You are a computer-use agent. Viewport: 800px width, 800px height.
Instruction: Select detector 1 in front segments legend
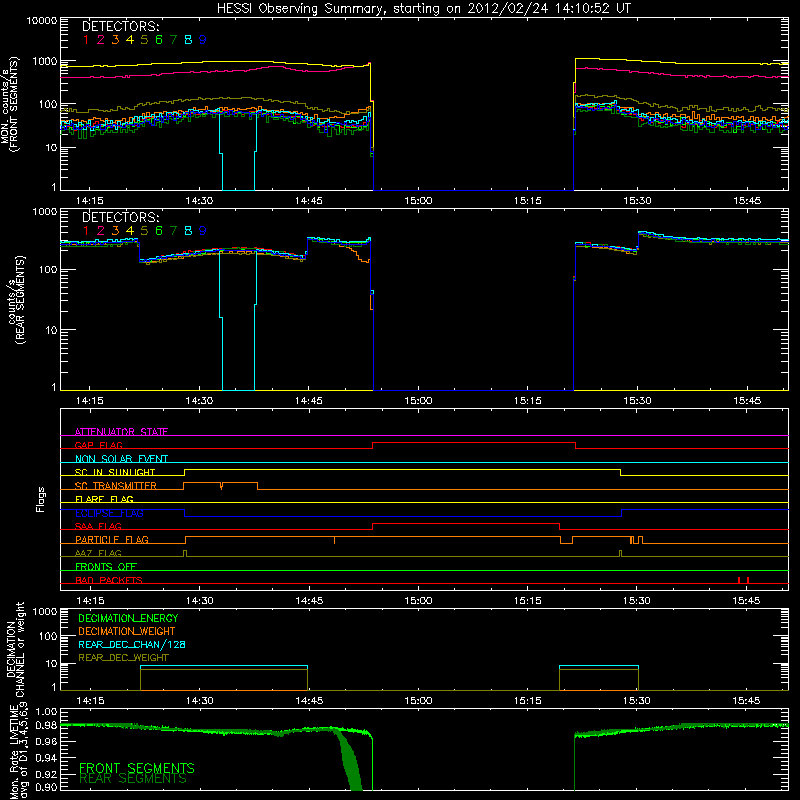pyautogui.click(x=86, y=40)
